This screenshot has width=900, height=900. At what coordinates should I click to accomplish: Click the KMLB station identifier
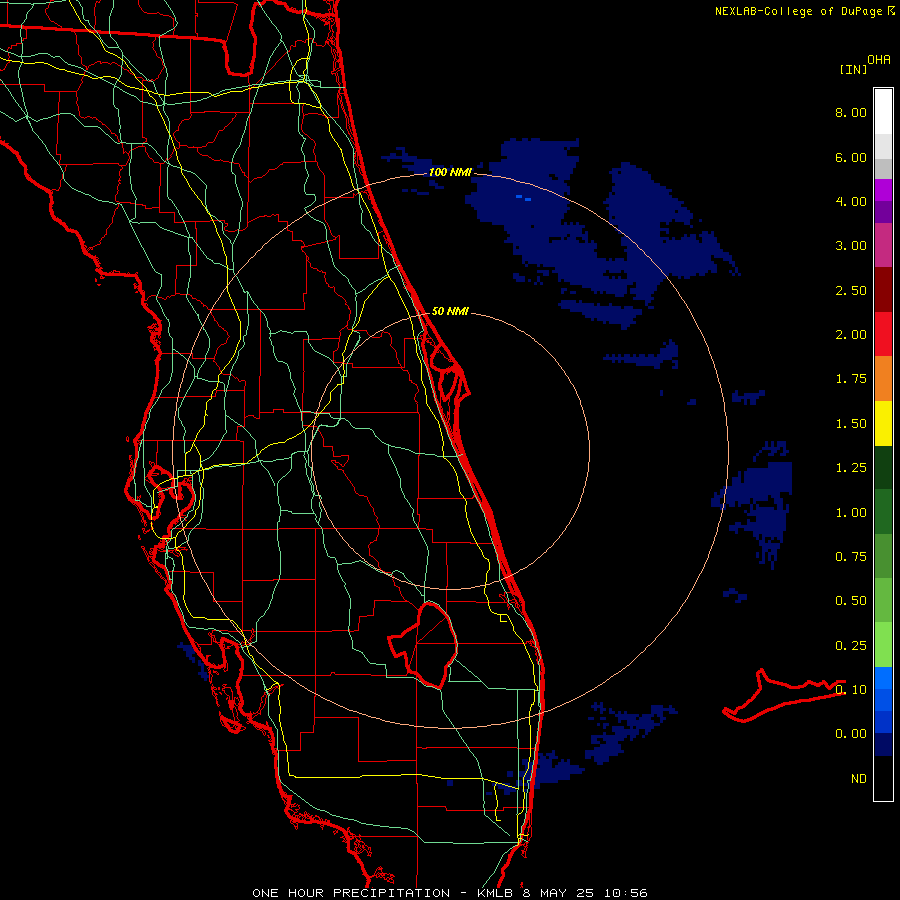pos(496,893)
